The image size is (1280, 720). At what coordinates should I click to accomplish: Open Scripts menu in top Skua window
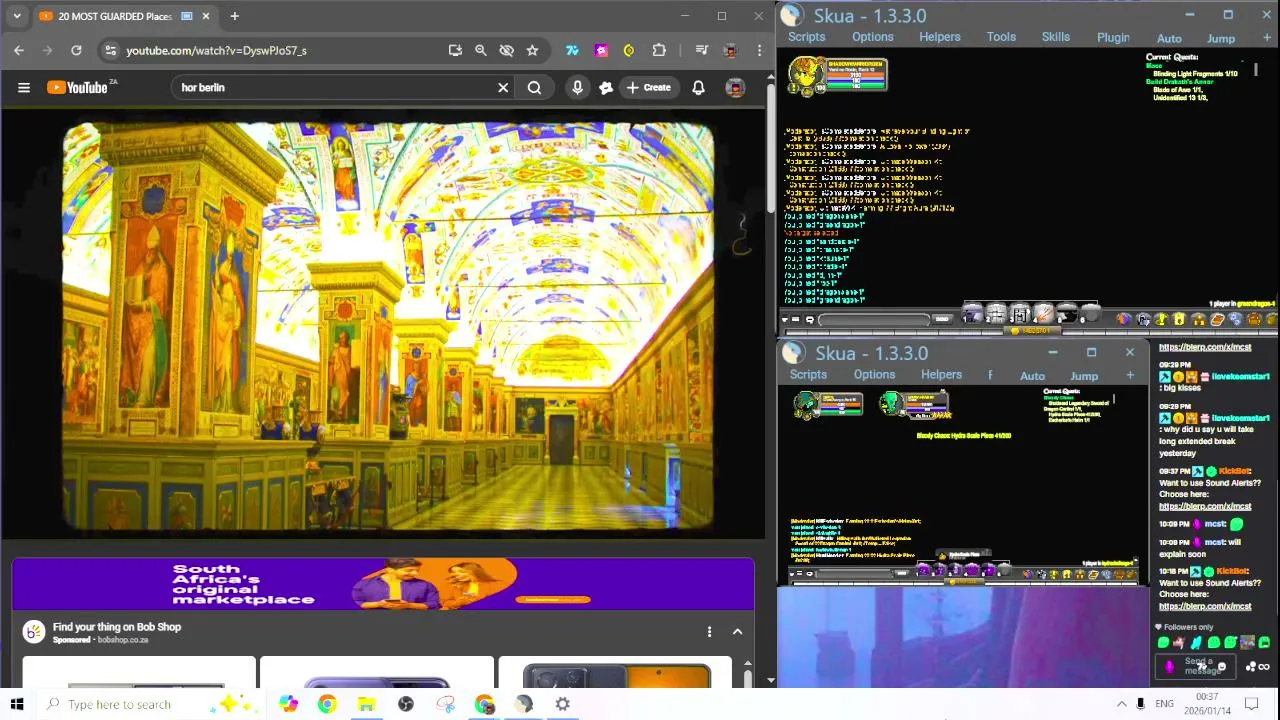point(806,37)
